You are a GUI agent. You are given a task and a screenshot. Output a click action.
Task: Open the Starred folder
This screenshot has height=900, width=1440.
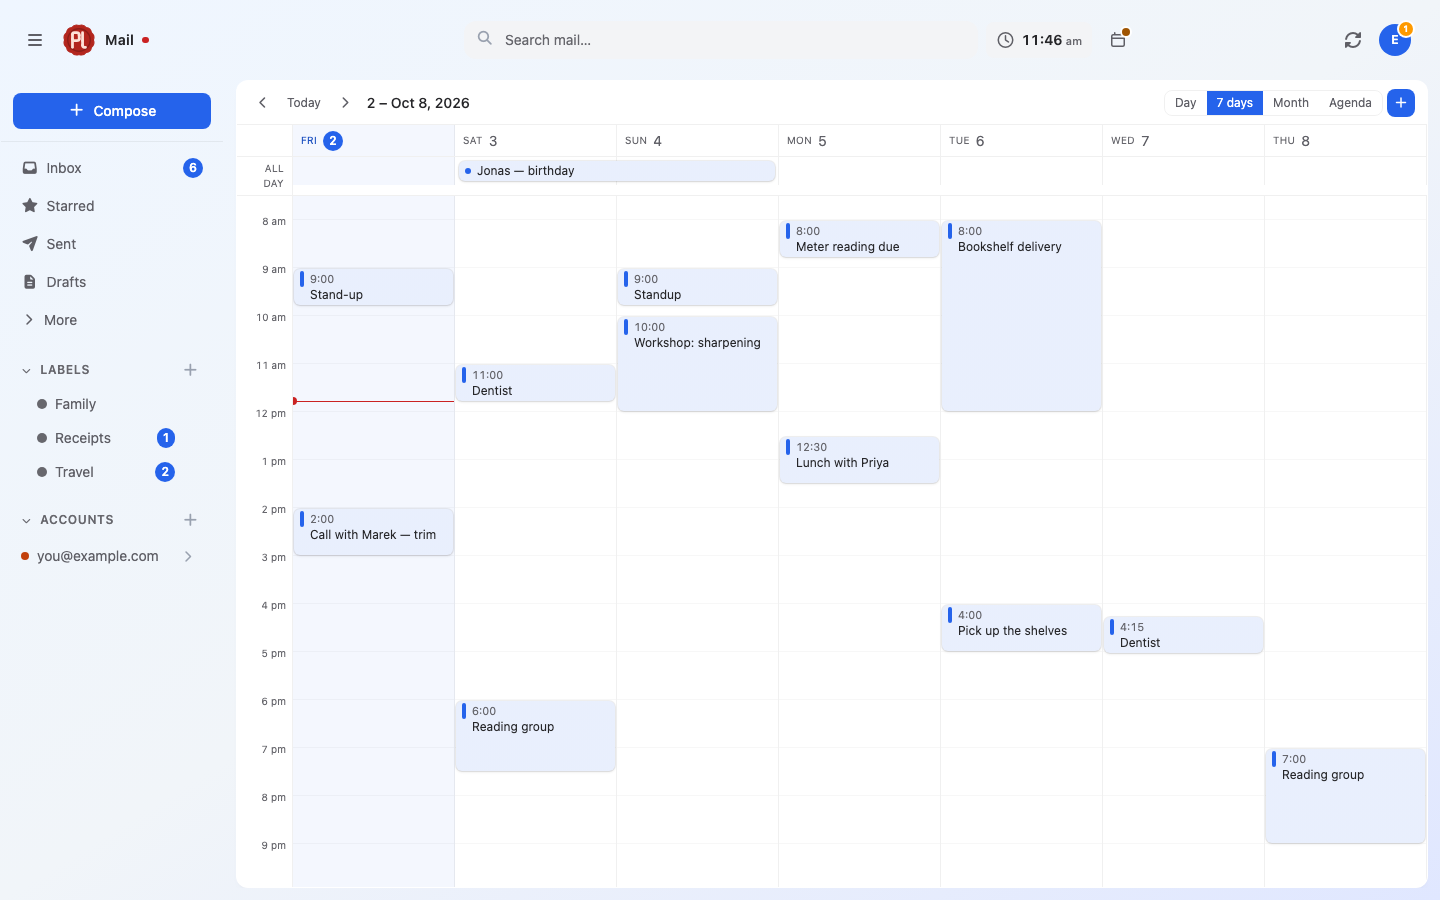tap(112, 206)
